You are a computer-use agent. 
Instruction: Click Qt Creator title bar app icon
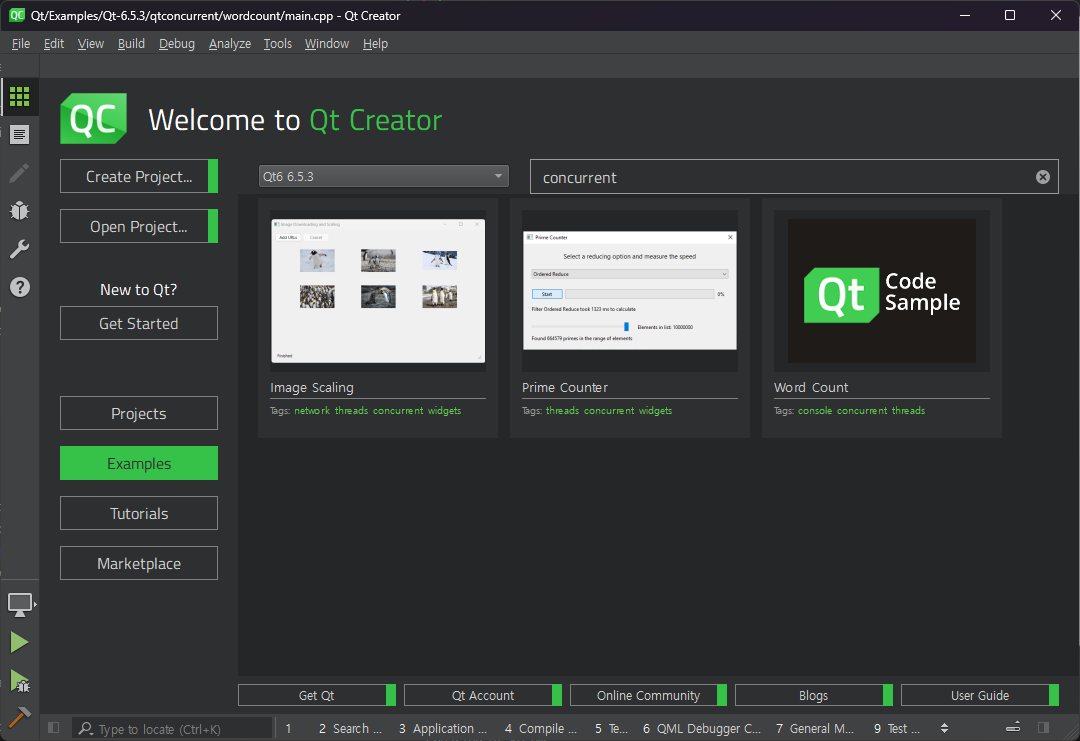coord(17,15)
